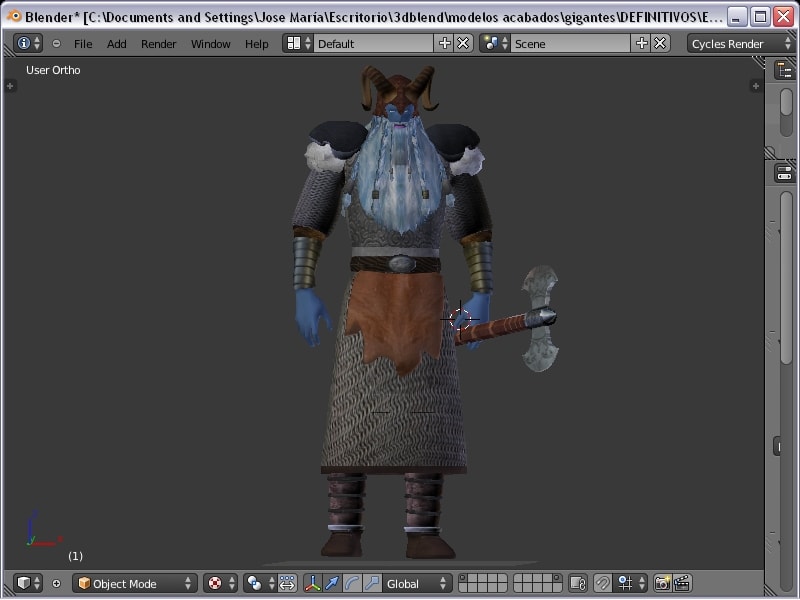Image resolution: width=800 pixels, height=600 pixels.
Task: Delete the current Scene with X button
Action: tap(660, 43)
